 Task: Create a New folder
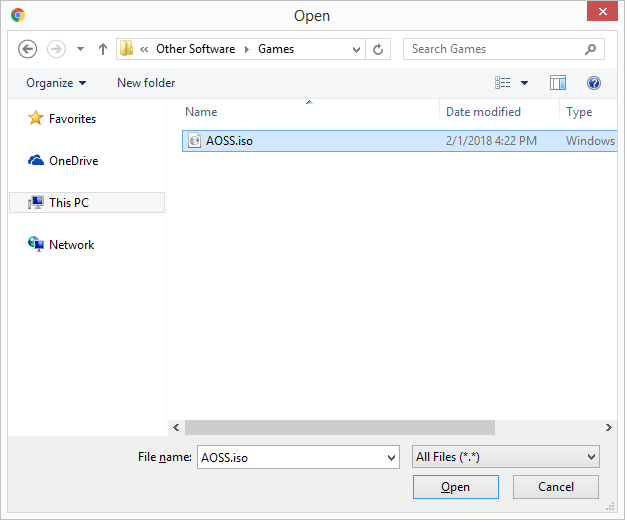click(146, 83)
